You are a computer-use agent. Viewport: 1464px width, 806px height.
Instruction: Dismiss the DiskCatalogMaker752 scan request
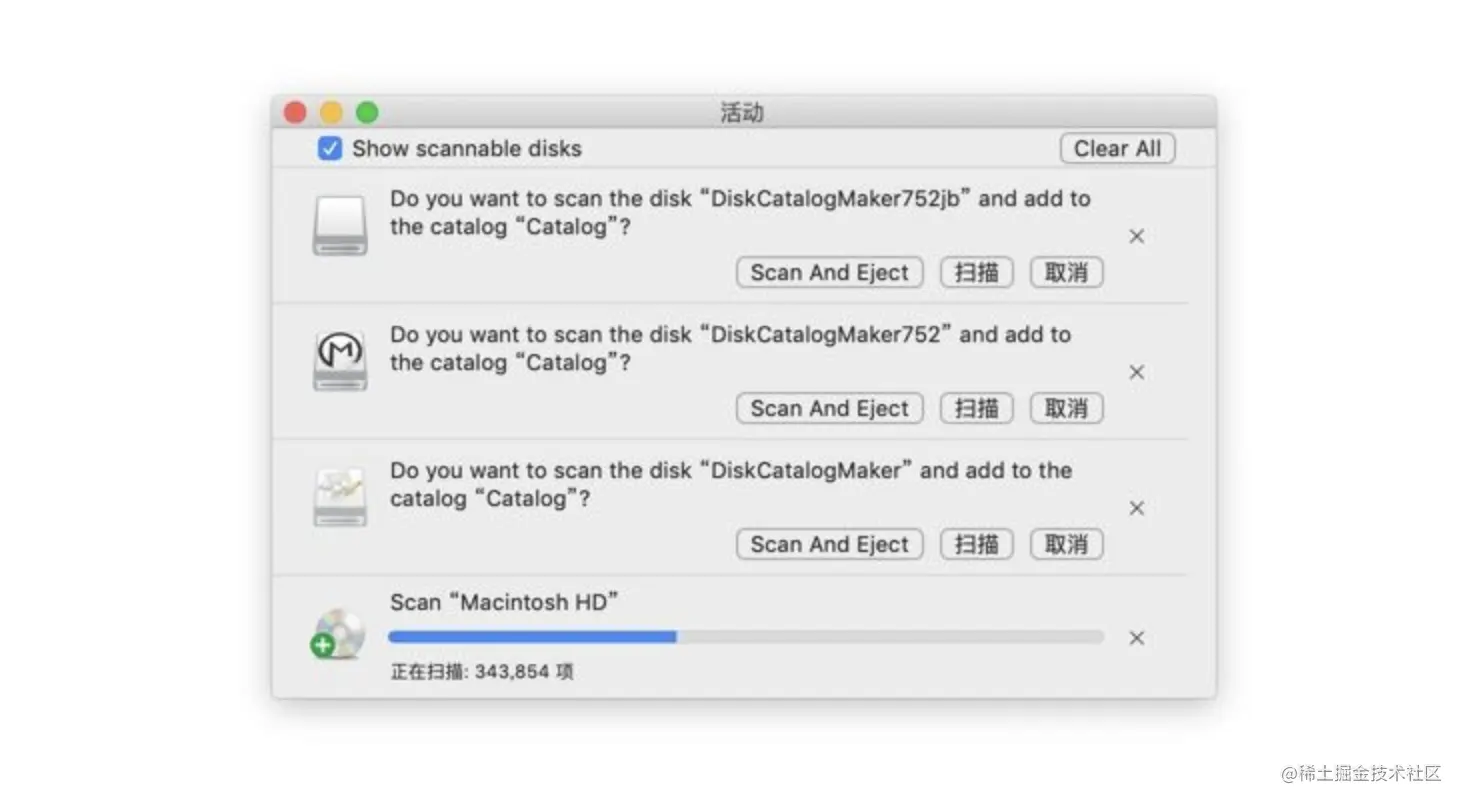pyautogui.click(x=1136, y=373)
